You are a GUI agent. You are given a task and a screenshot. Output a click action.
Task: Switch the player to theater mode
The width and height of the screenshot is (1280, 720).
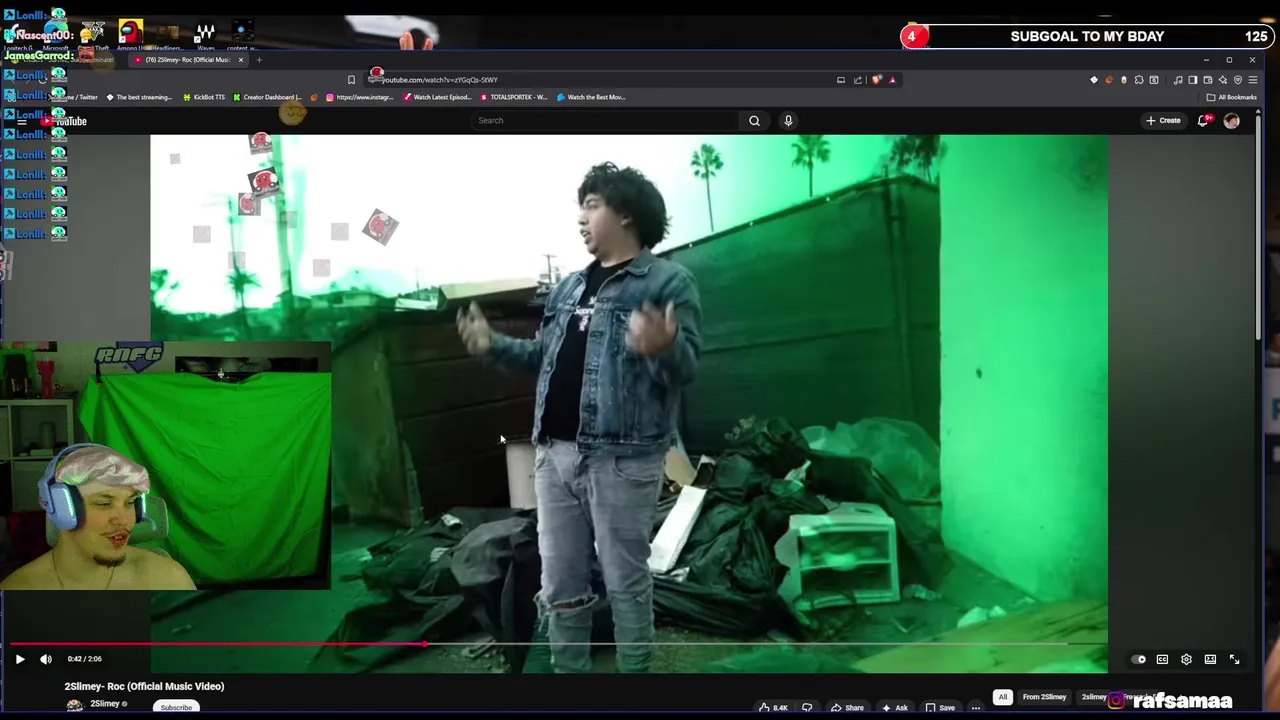point(1210,659)
